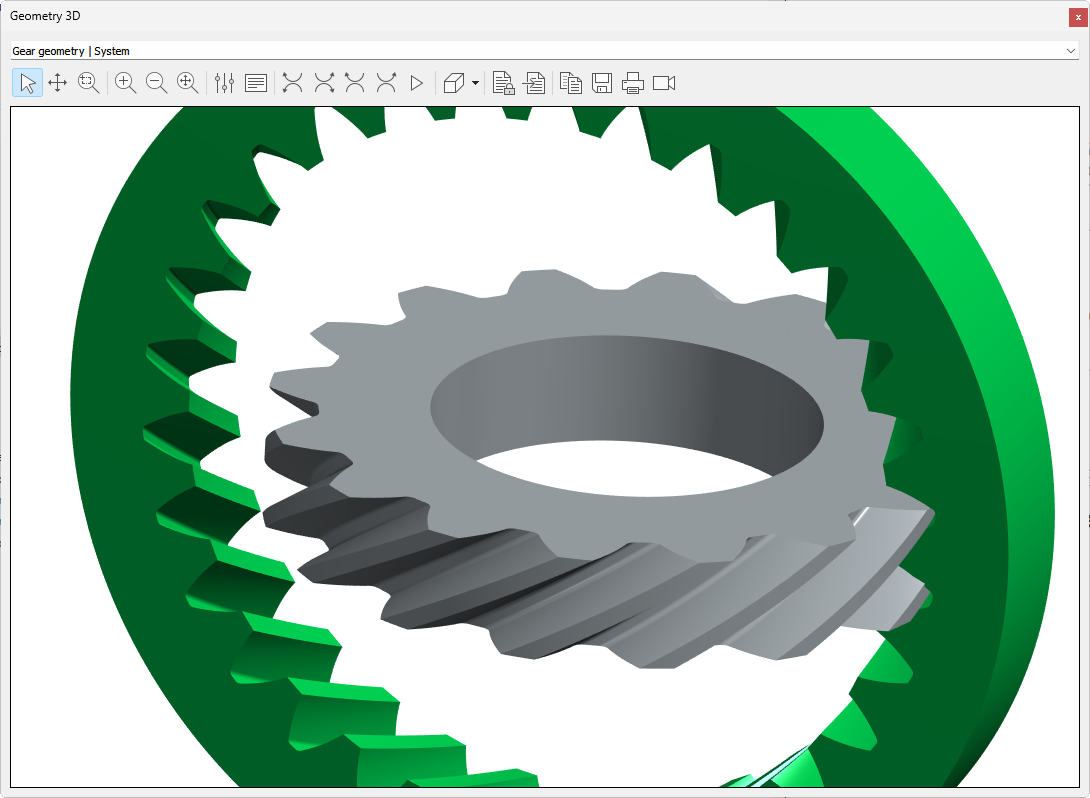Click the document with lock icon

tap(503, 83)
